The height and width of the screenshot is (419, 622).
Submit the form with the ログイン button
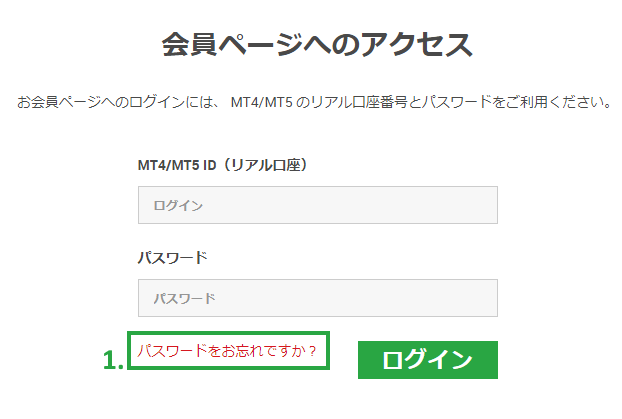(x=427, y=360)
